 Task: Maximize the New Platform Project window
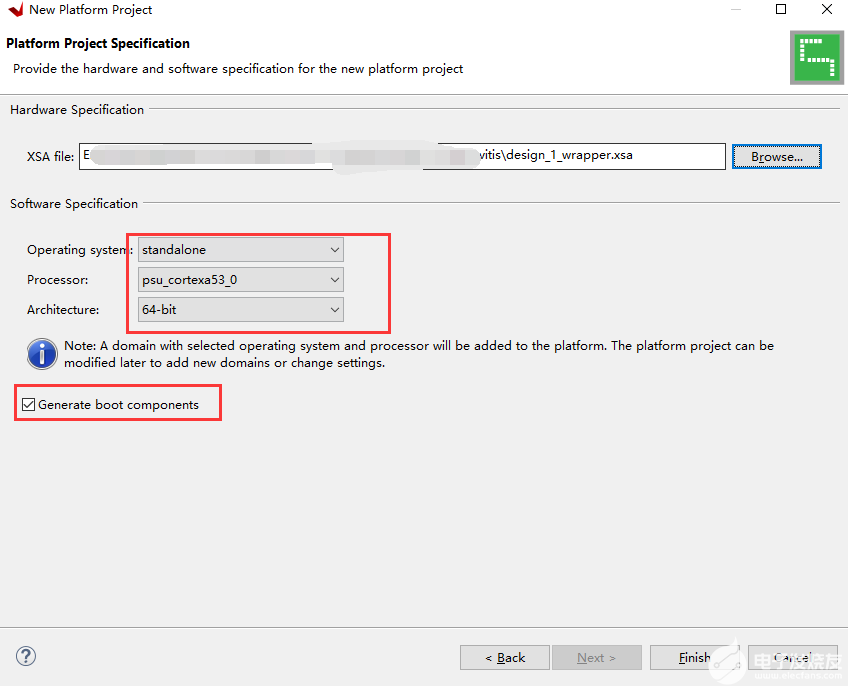point(782,10)
